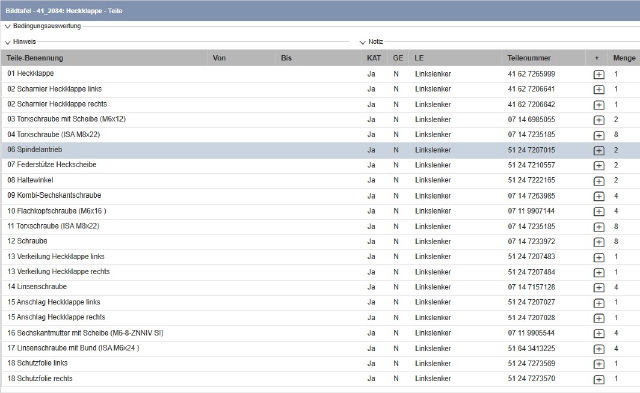This screenshot has height=393, width=640.
Task: Click the Teilenummer column header
Action: [529, 58]
